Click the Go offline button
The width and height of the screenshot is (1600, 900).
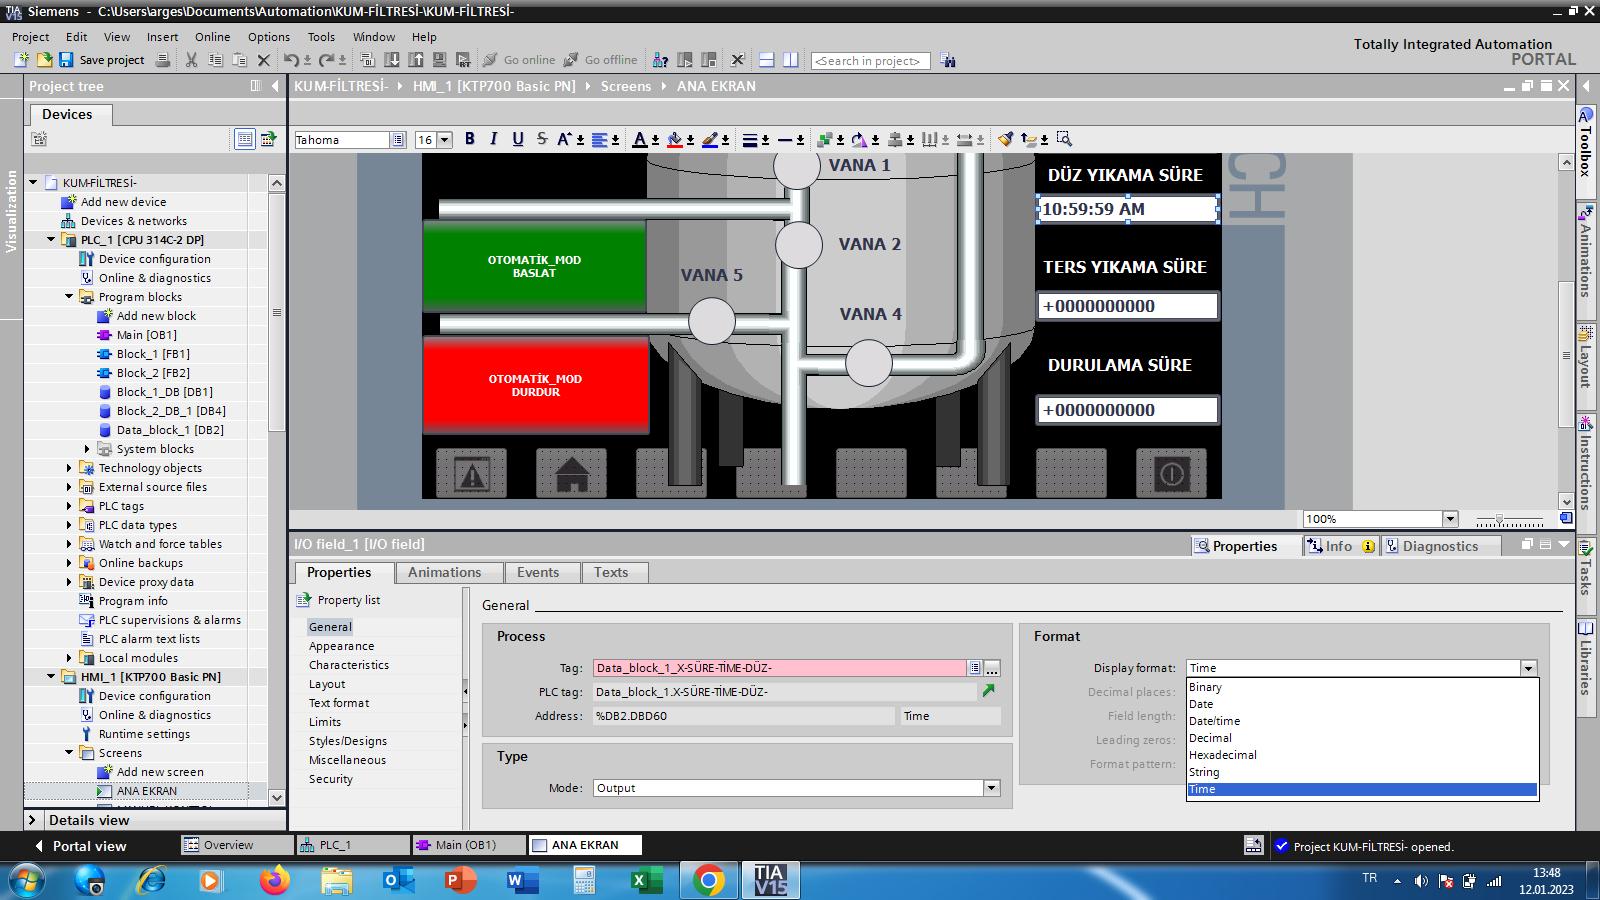[x=600, y=60]
